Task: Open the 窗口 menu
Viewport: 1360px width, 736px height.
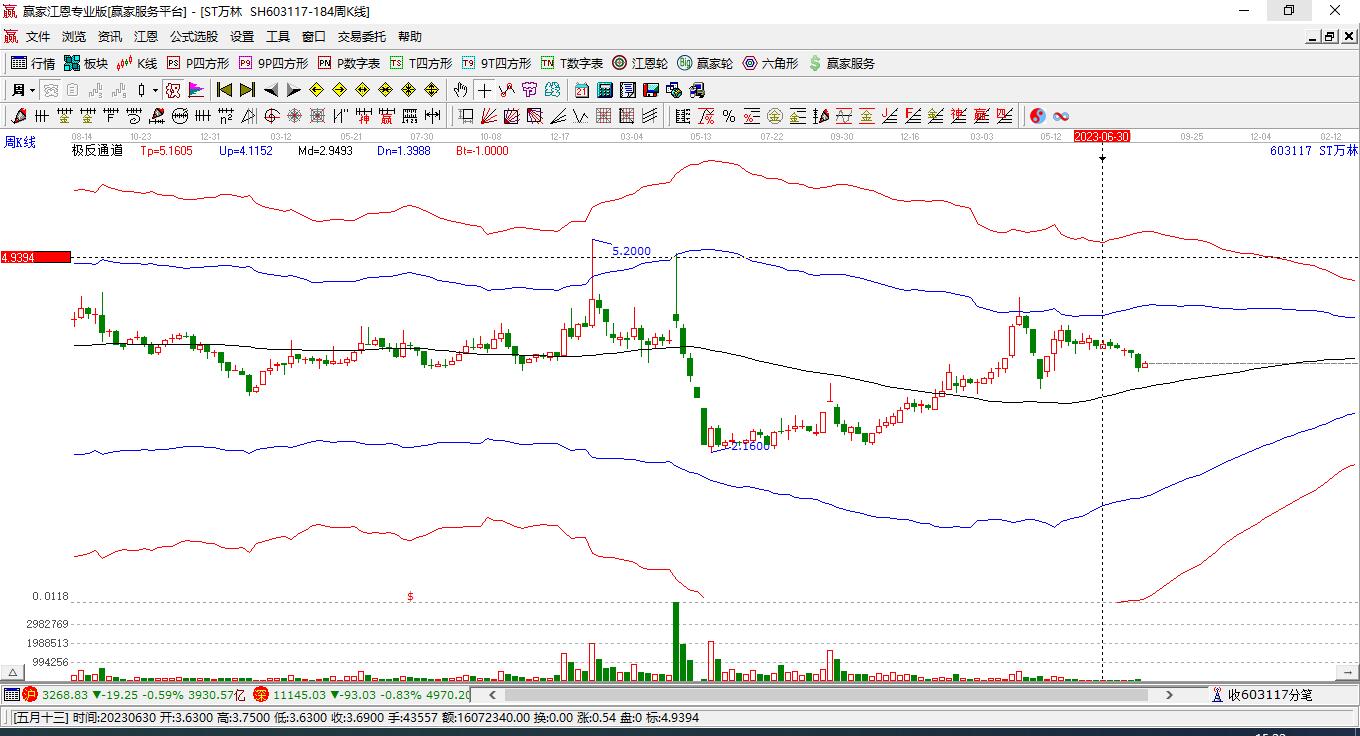Action: click(314, 37)
